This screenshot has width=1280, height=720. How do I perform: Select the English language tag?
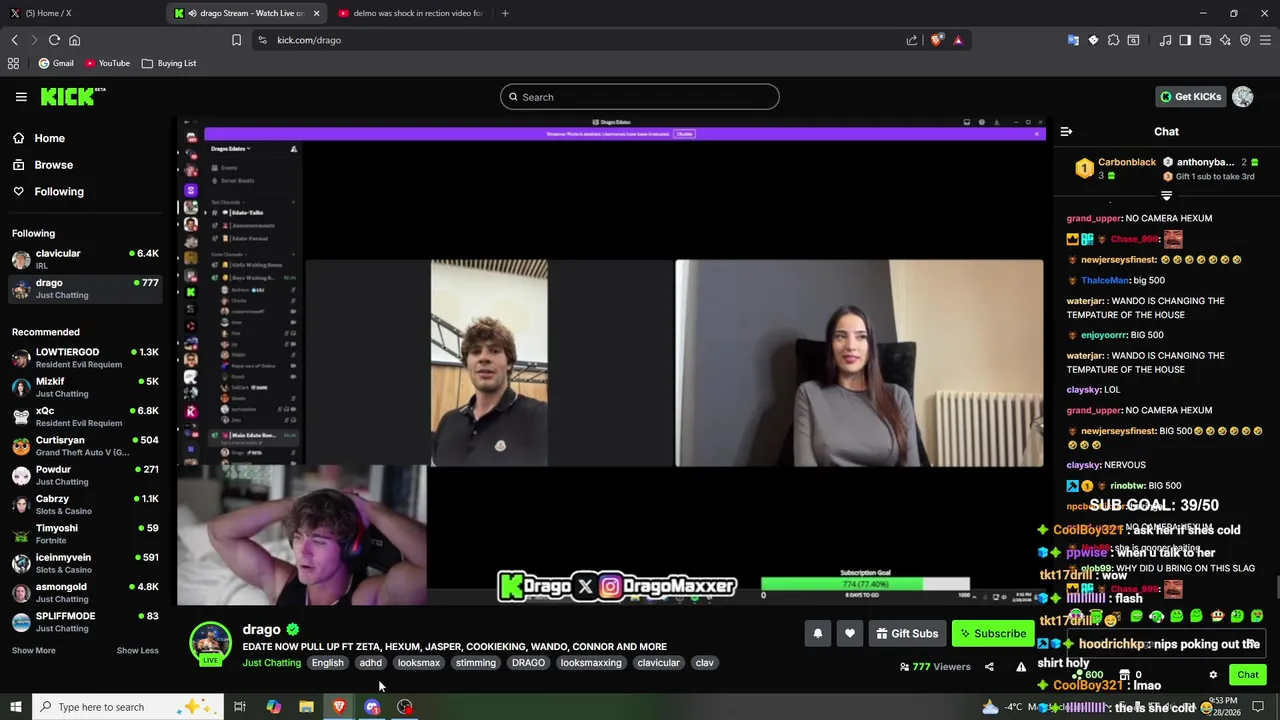tap(327, 663)
